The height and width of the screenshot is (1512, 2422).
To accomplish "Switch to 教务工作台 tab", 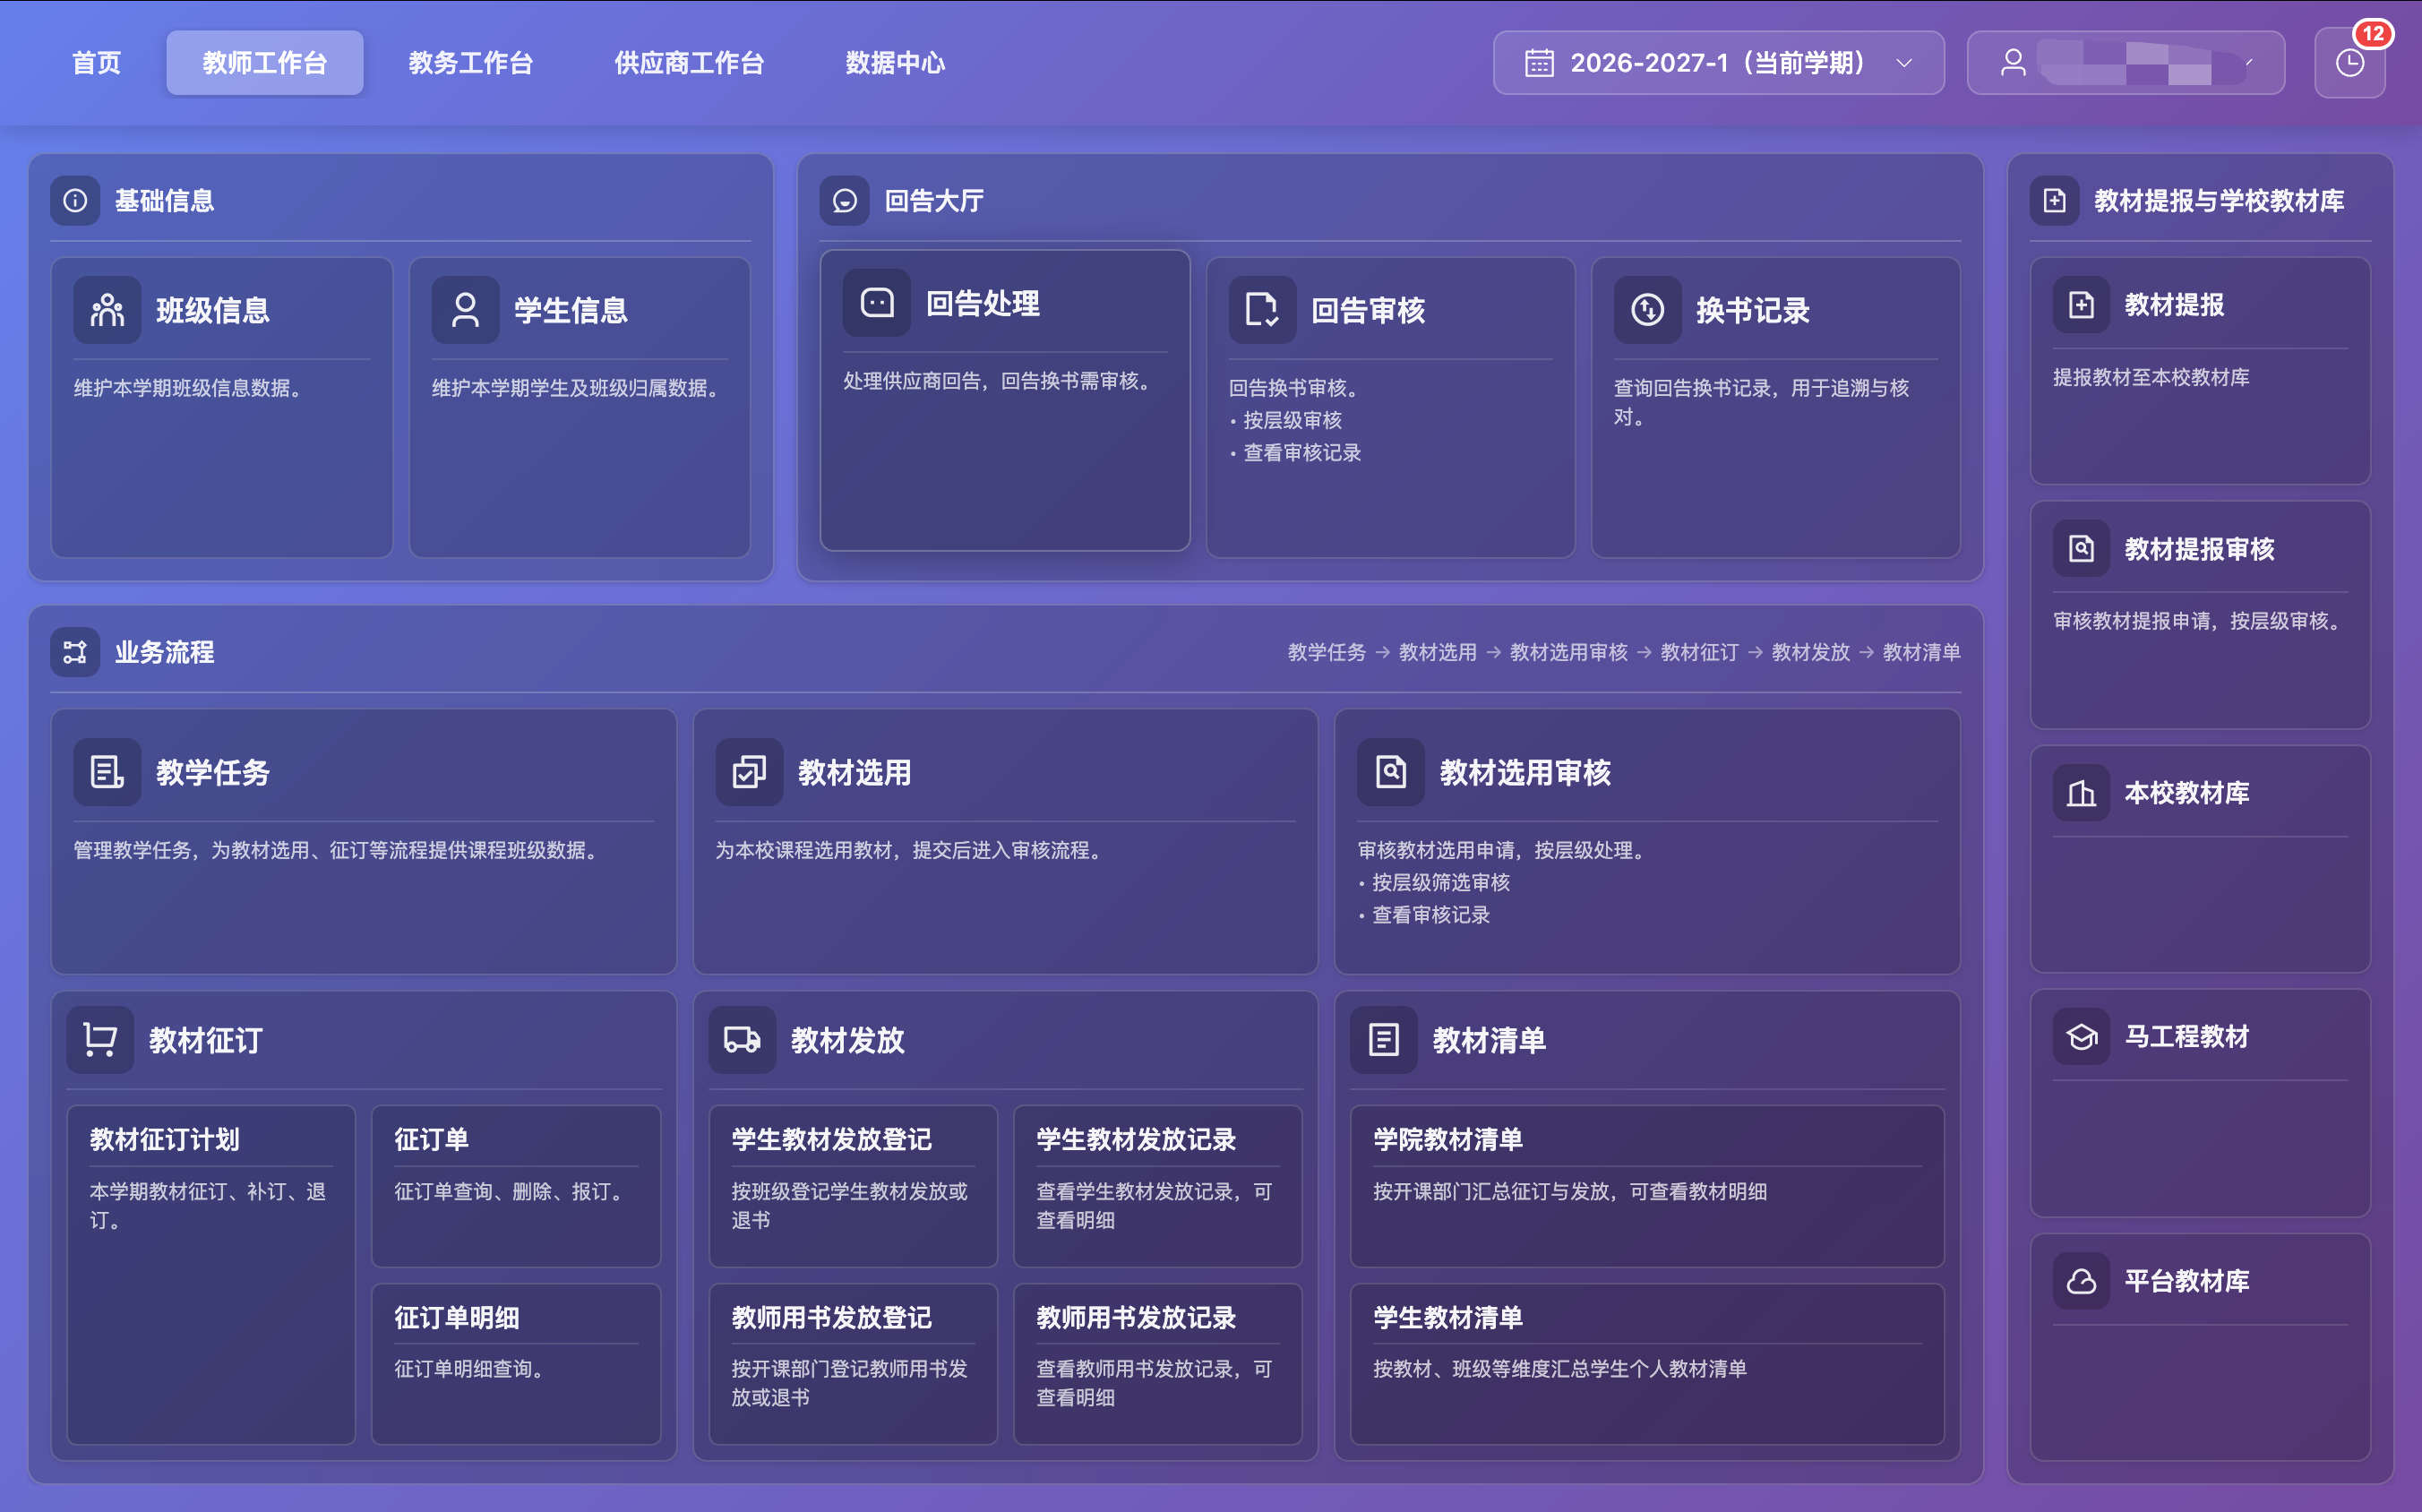I will (470, 63).
